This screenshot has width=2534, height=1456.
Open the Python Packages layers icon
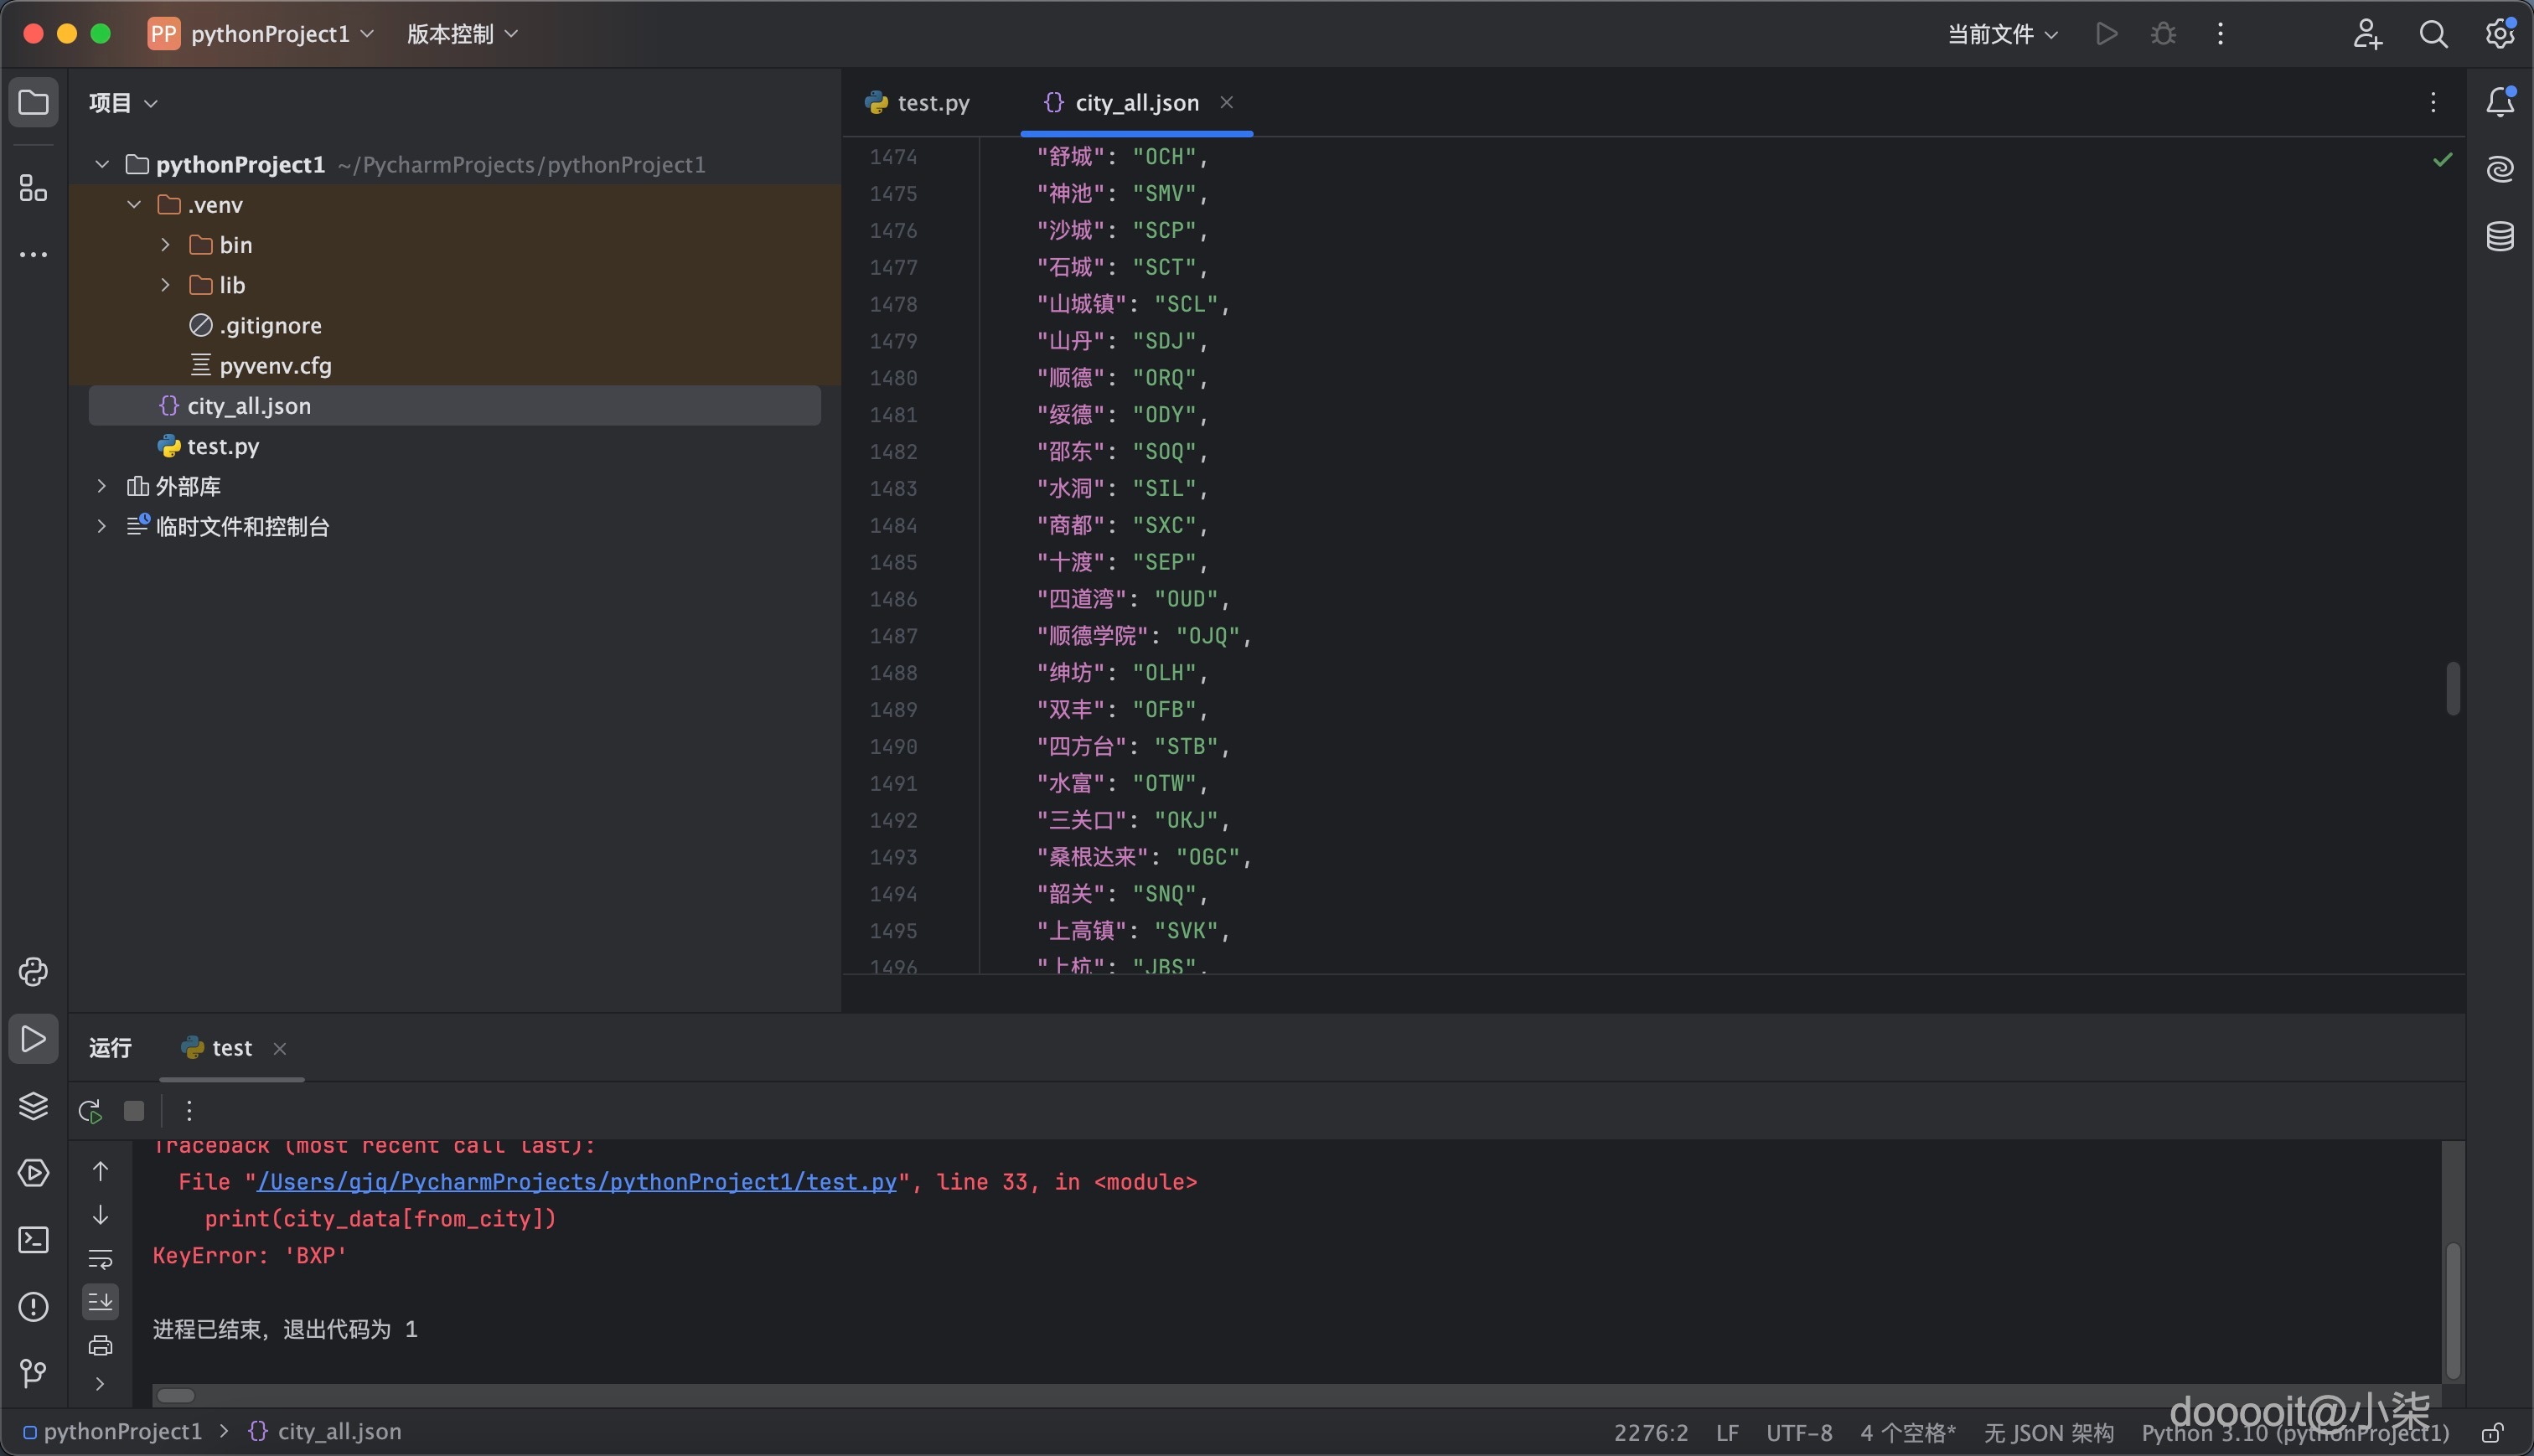33,1106
